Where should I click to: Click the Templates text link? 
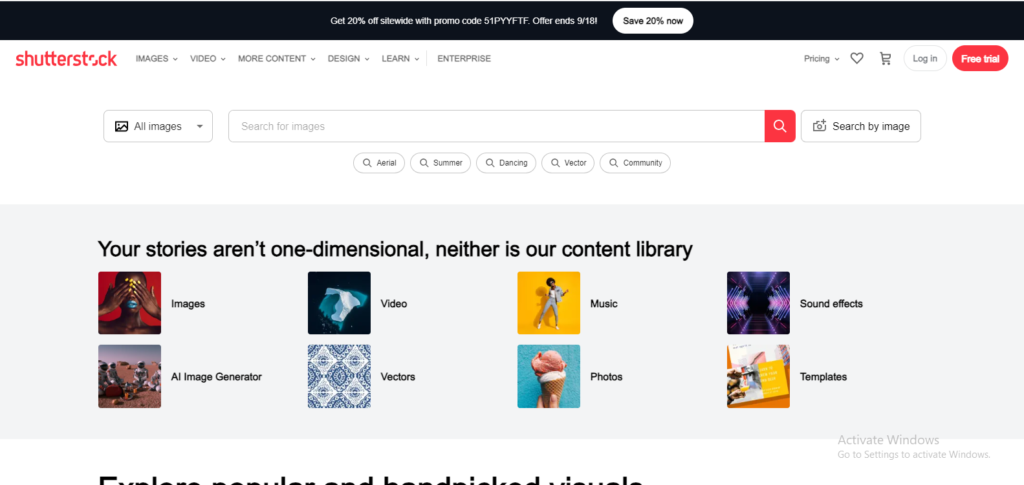(824, 377)
